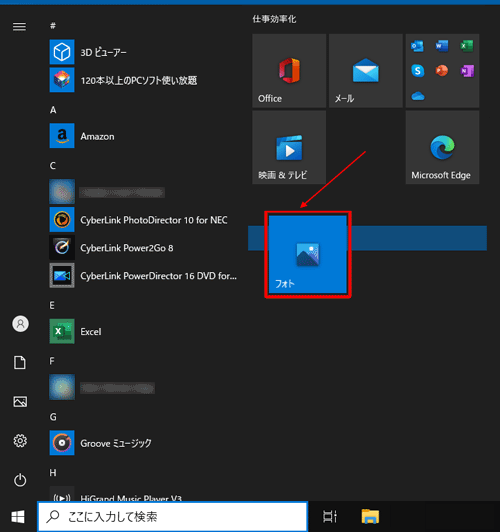Open Outlook in the Office group tile
This screenshot has height=532, width=500.
point(418,46)
